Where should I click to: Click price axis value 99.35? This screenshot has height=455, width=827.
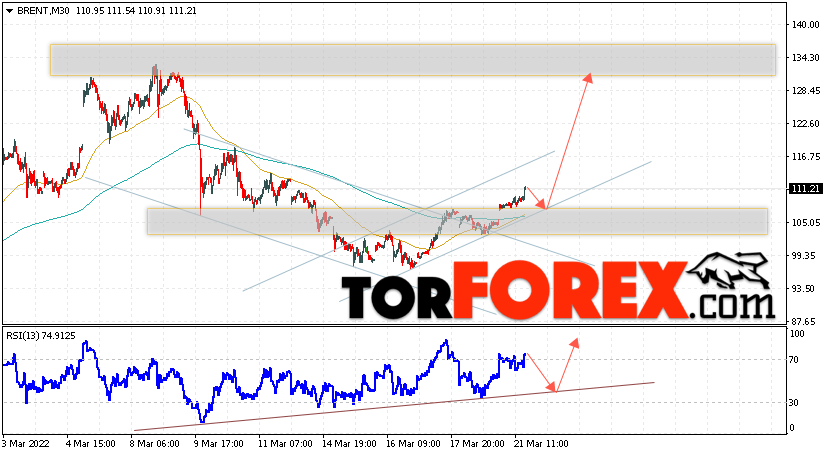(805, 256)
